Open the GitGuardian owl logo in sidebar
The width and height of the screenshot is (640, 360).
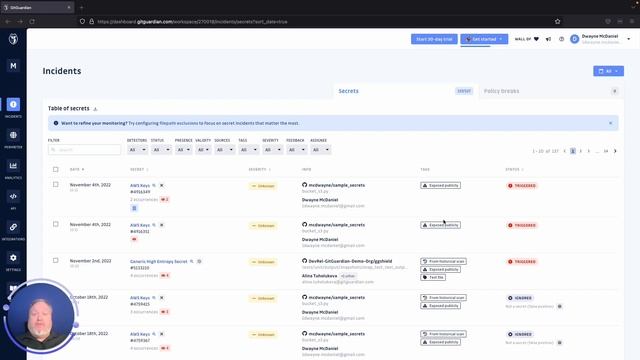tap(13, 39)
